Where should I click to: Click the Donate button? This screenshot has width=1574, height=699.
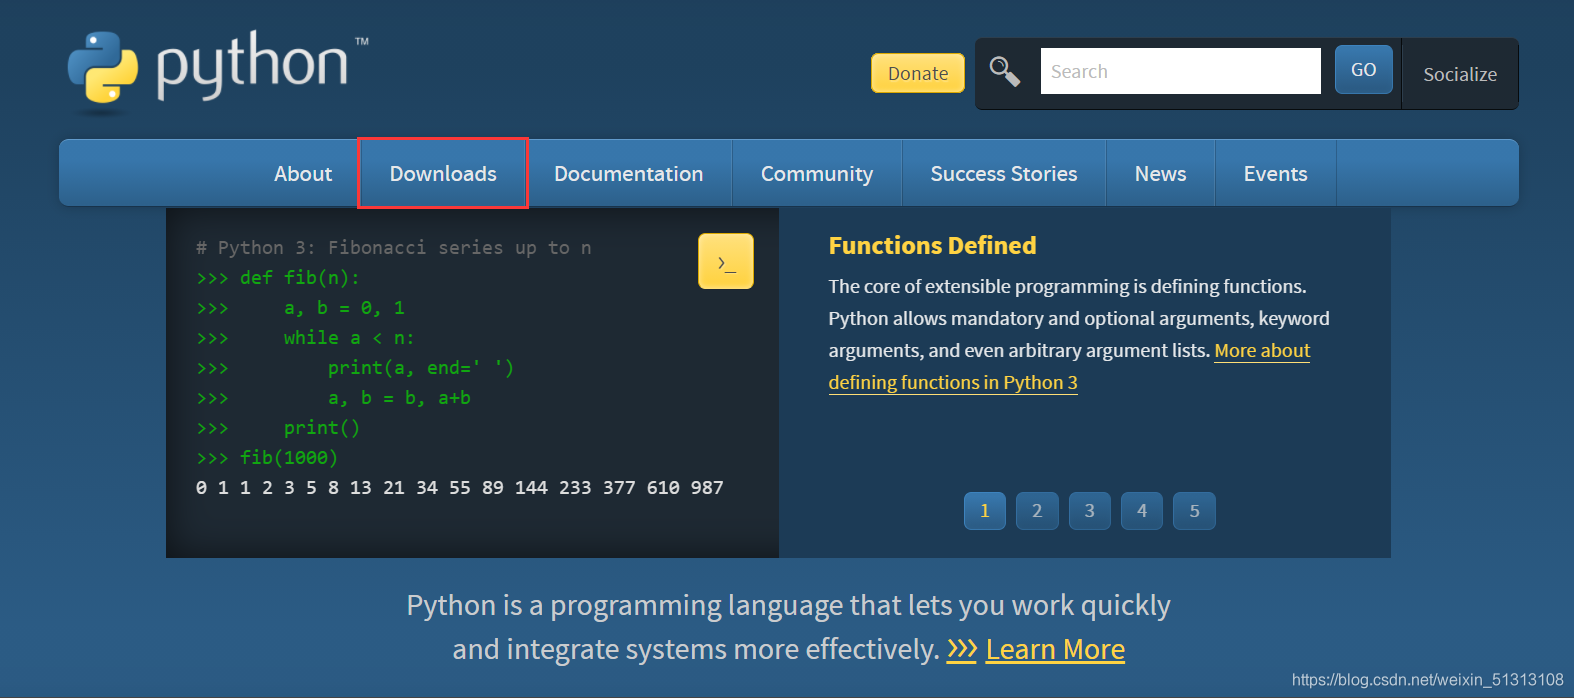point(918,73)
